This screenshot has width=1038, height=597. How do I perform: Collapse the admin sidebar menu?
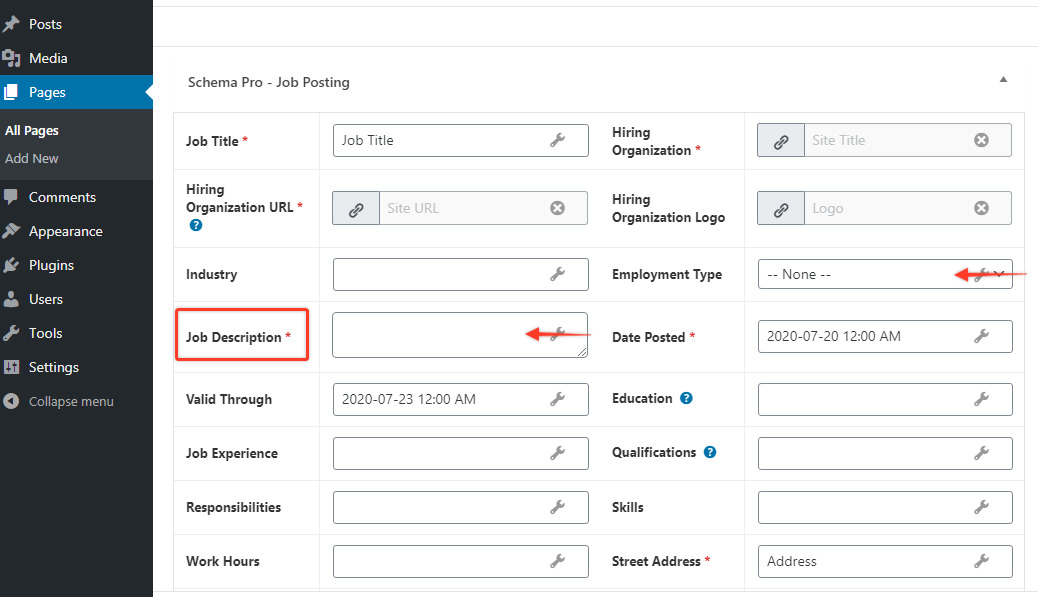pyautogui.click(x=63, y=401)
